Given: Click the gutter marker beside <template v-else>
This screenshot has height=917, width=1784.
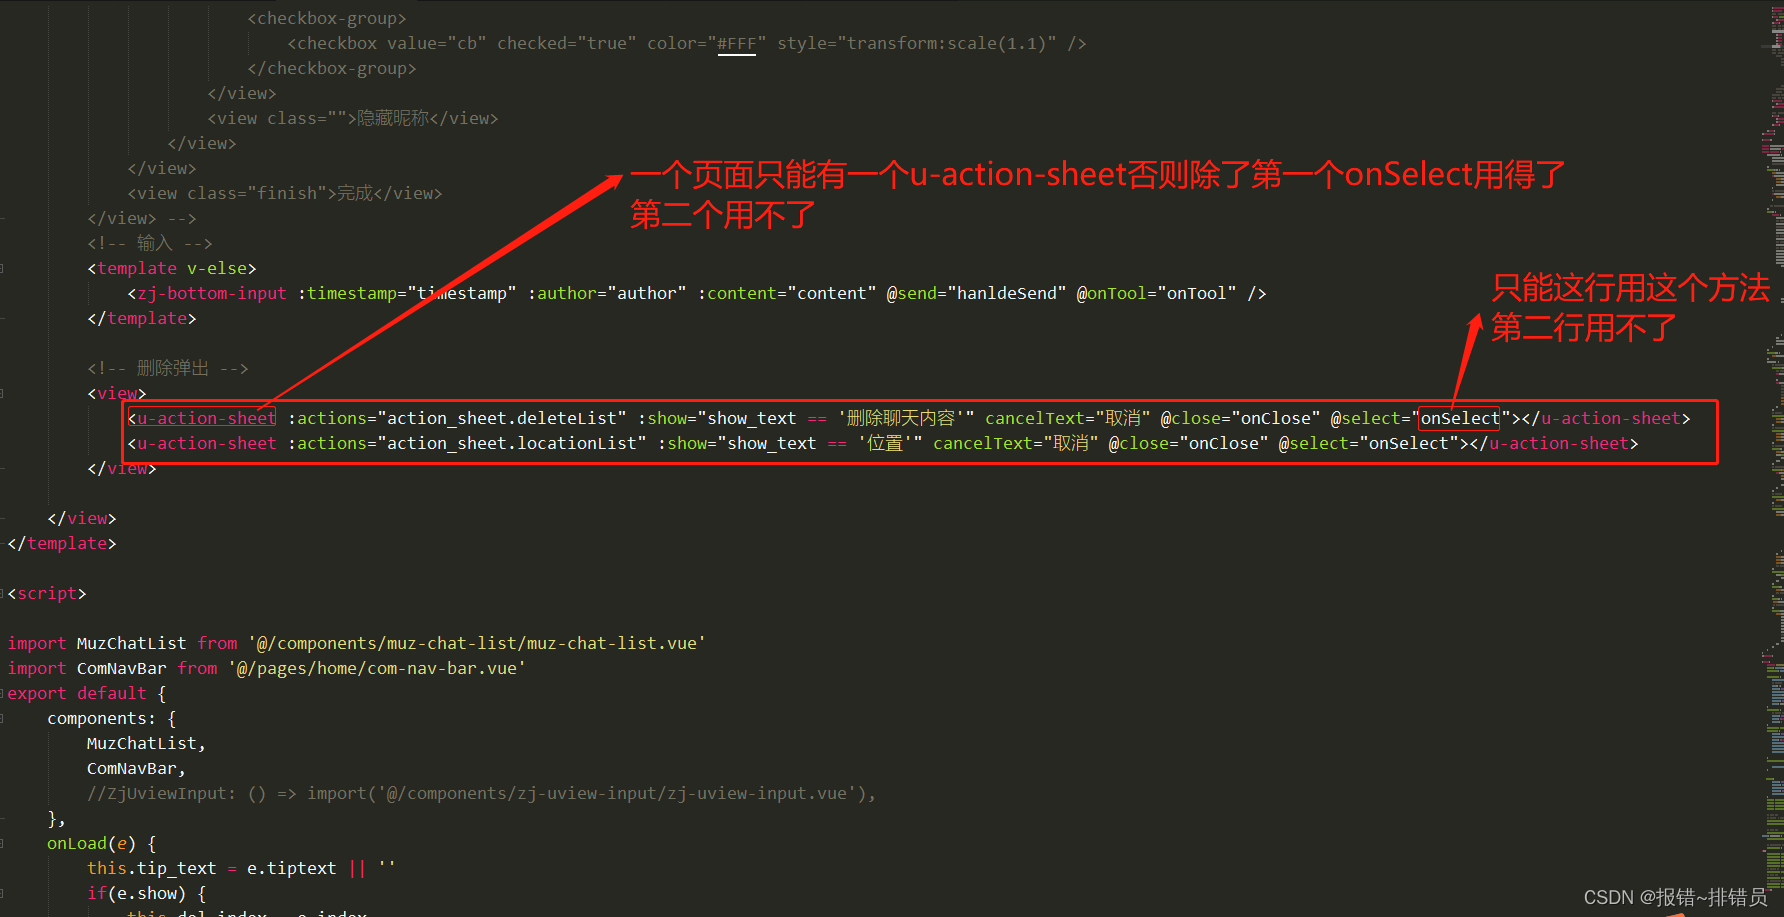Looking at the screenshot, I should pos(3,268).
